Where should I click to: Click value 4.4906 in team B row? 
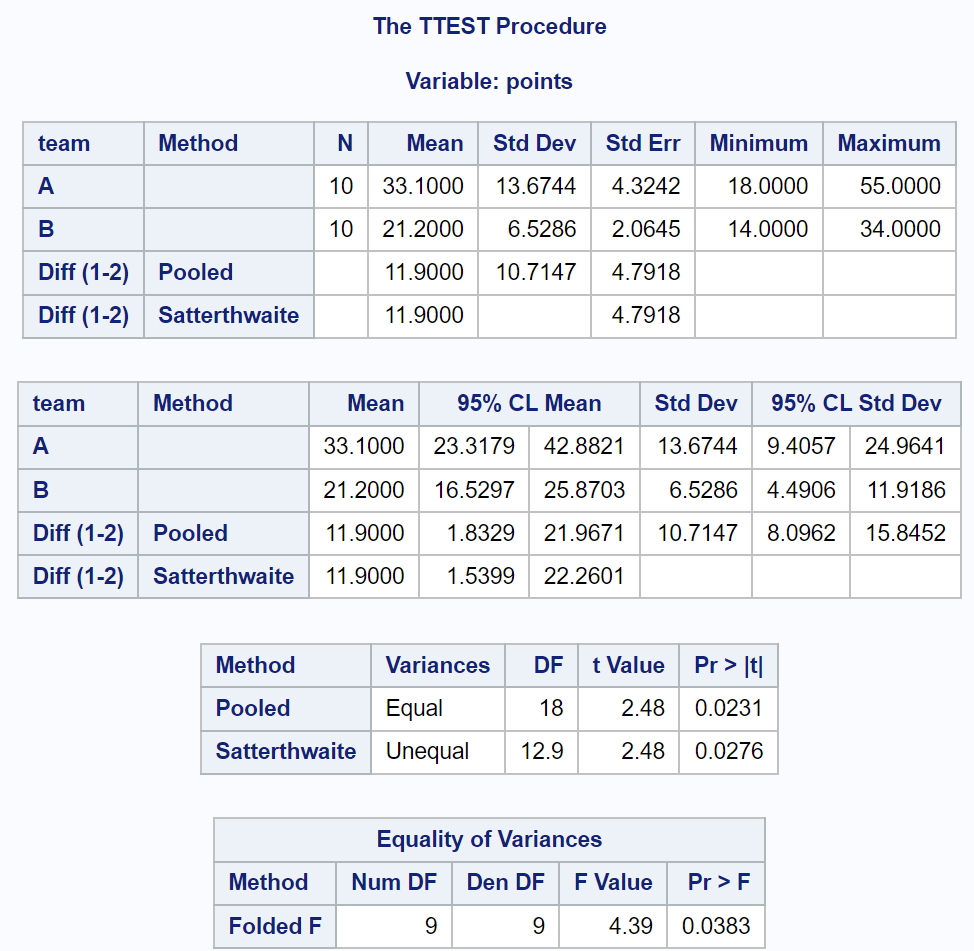click(x=801, y=490)
